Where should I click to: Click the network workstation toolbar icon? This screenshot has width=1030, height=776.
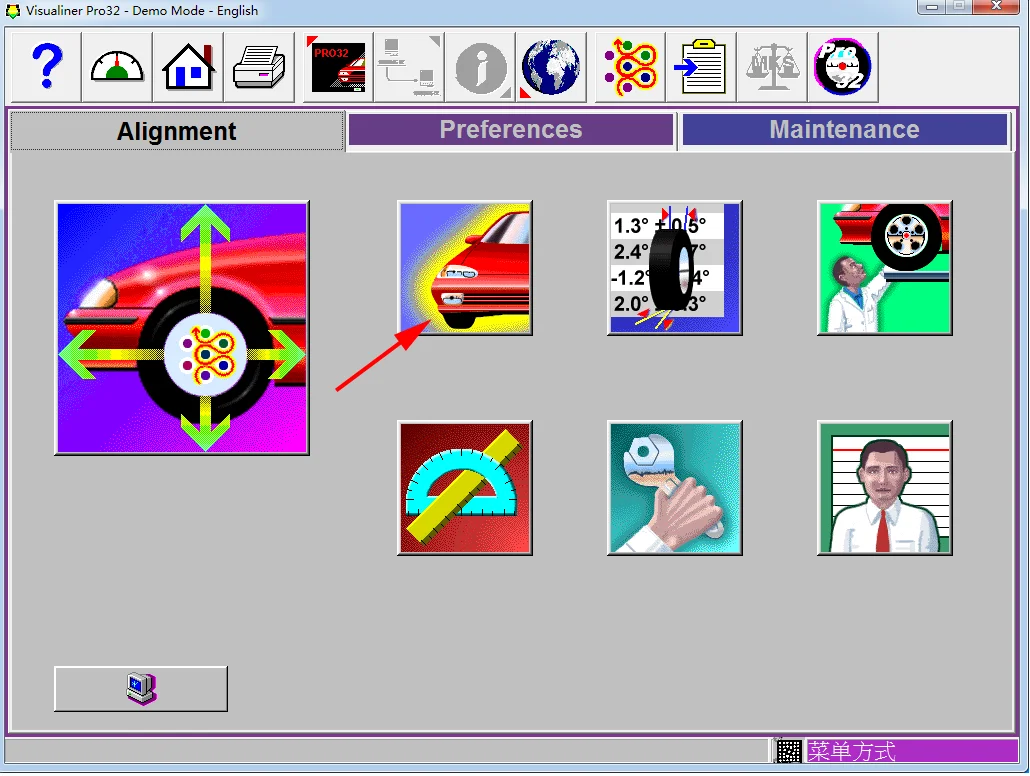pyautogui.click(x=409, y=66)
